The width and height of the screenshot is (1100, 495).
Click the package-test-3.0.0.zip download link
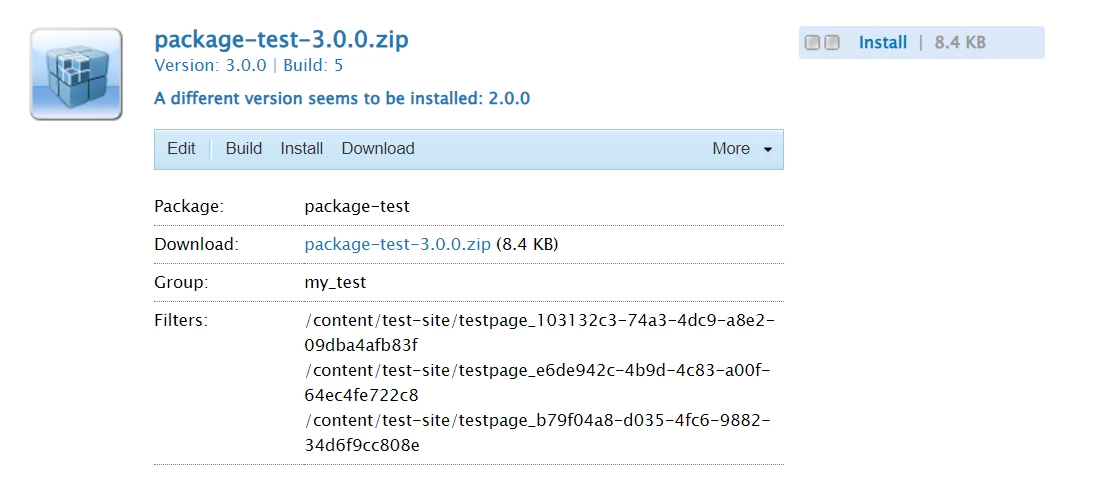point(397,244)
